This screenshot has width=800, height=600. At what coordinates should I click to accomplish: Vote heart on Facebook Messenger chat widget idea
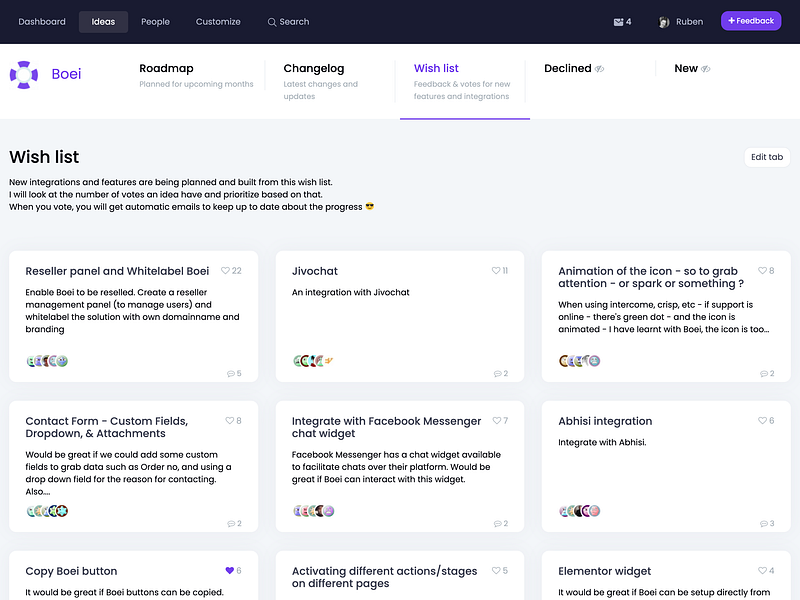[496, 420]
